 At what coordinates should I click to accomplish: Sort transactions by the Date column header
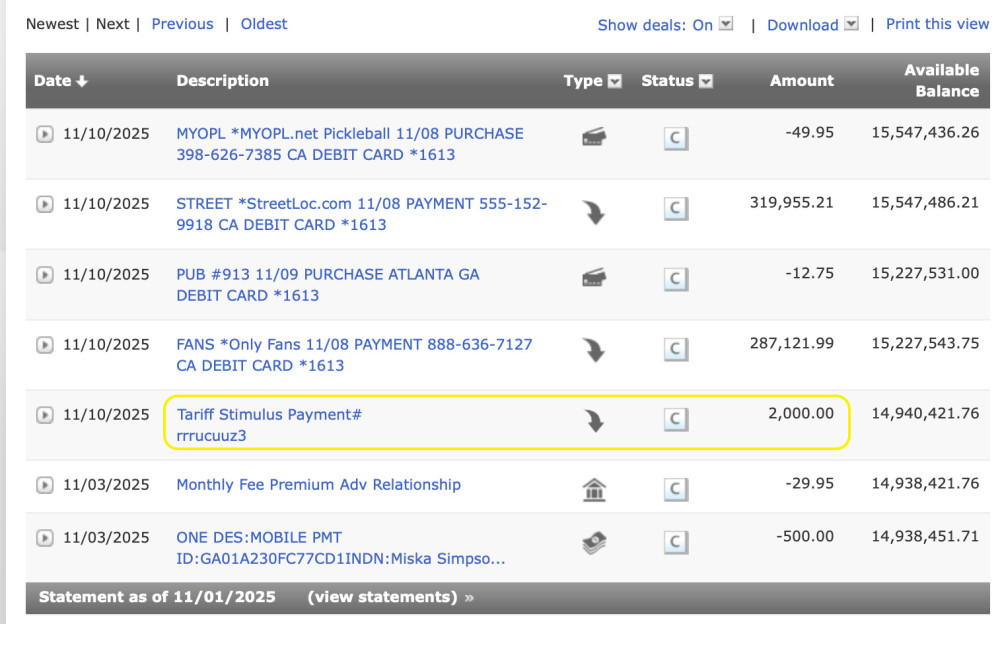(60, 81)
